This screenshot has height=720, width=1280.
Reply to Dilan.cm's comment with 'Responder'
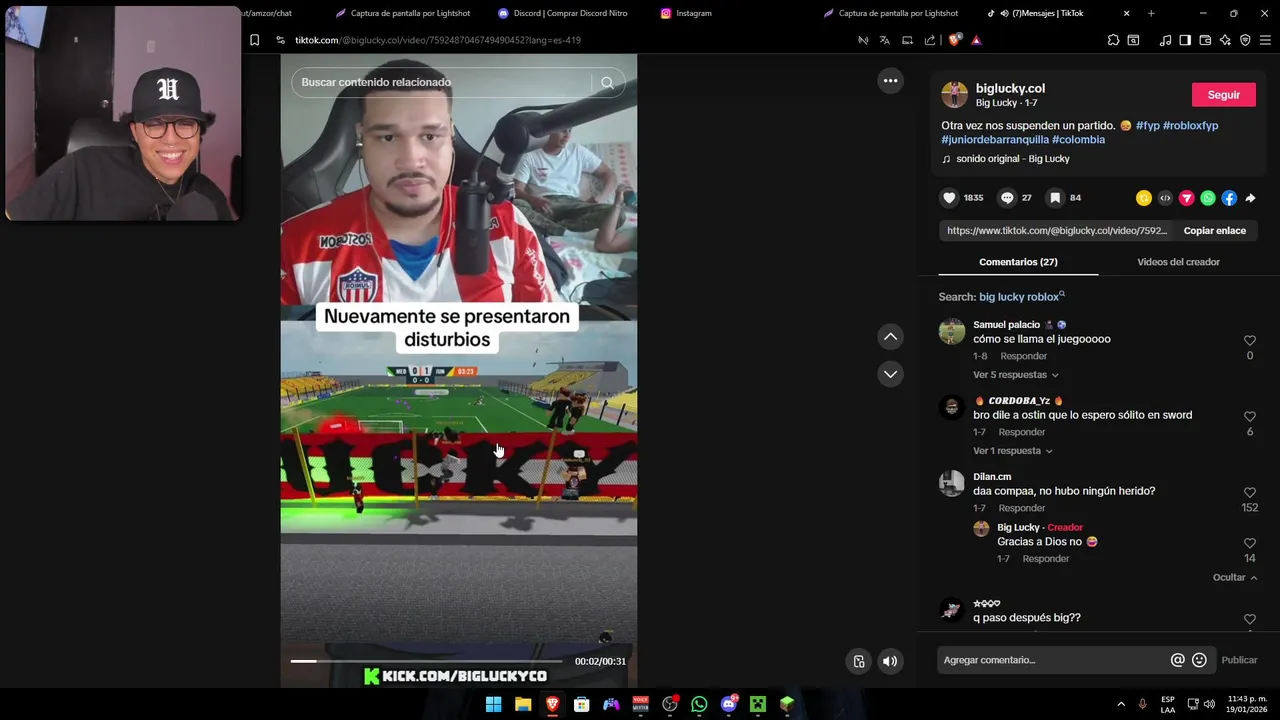[x=1022, y=508]
